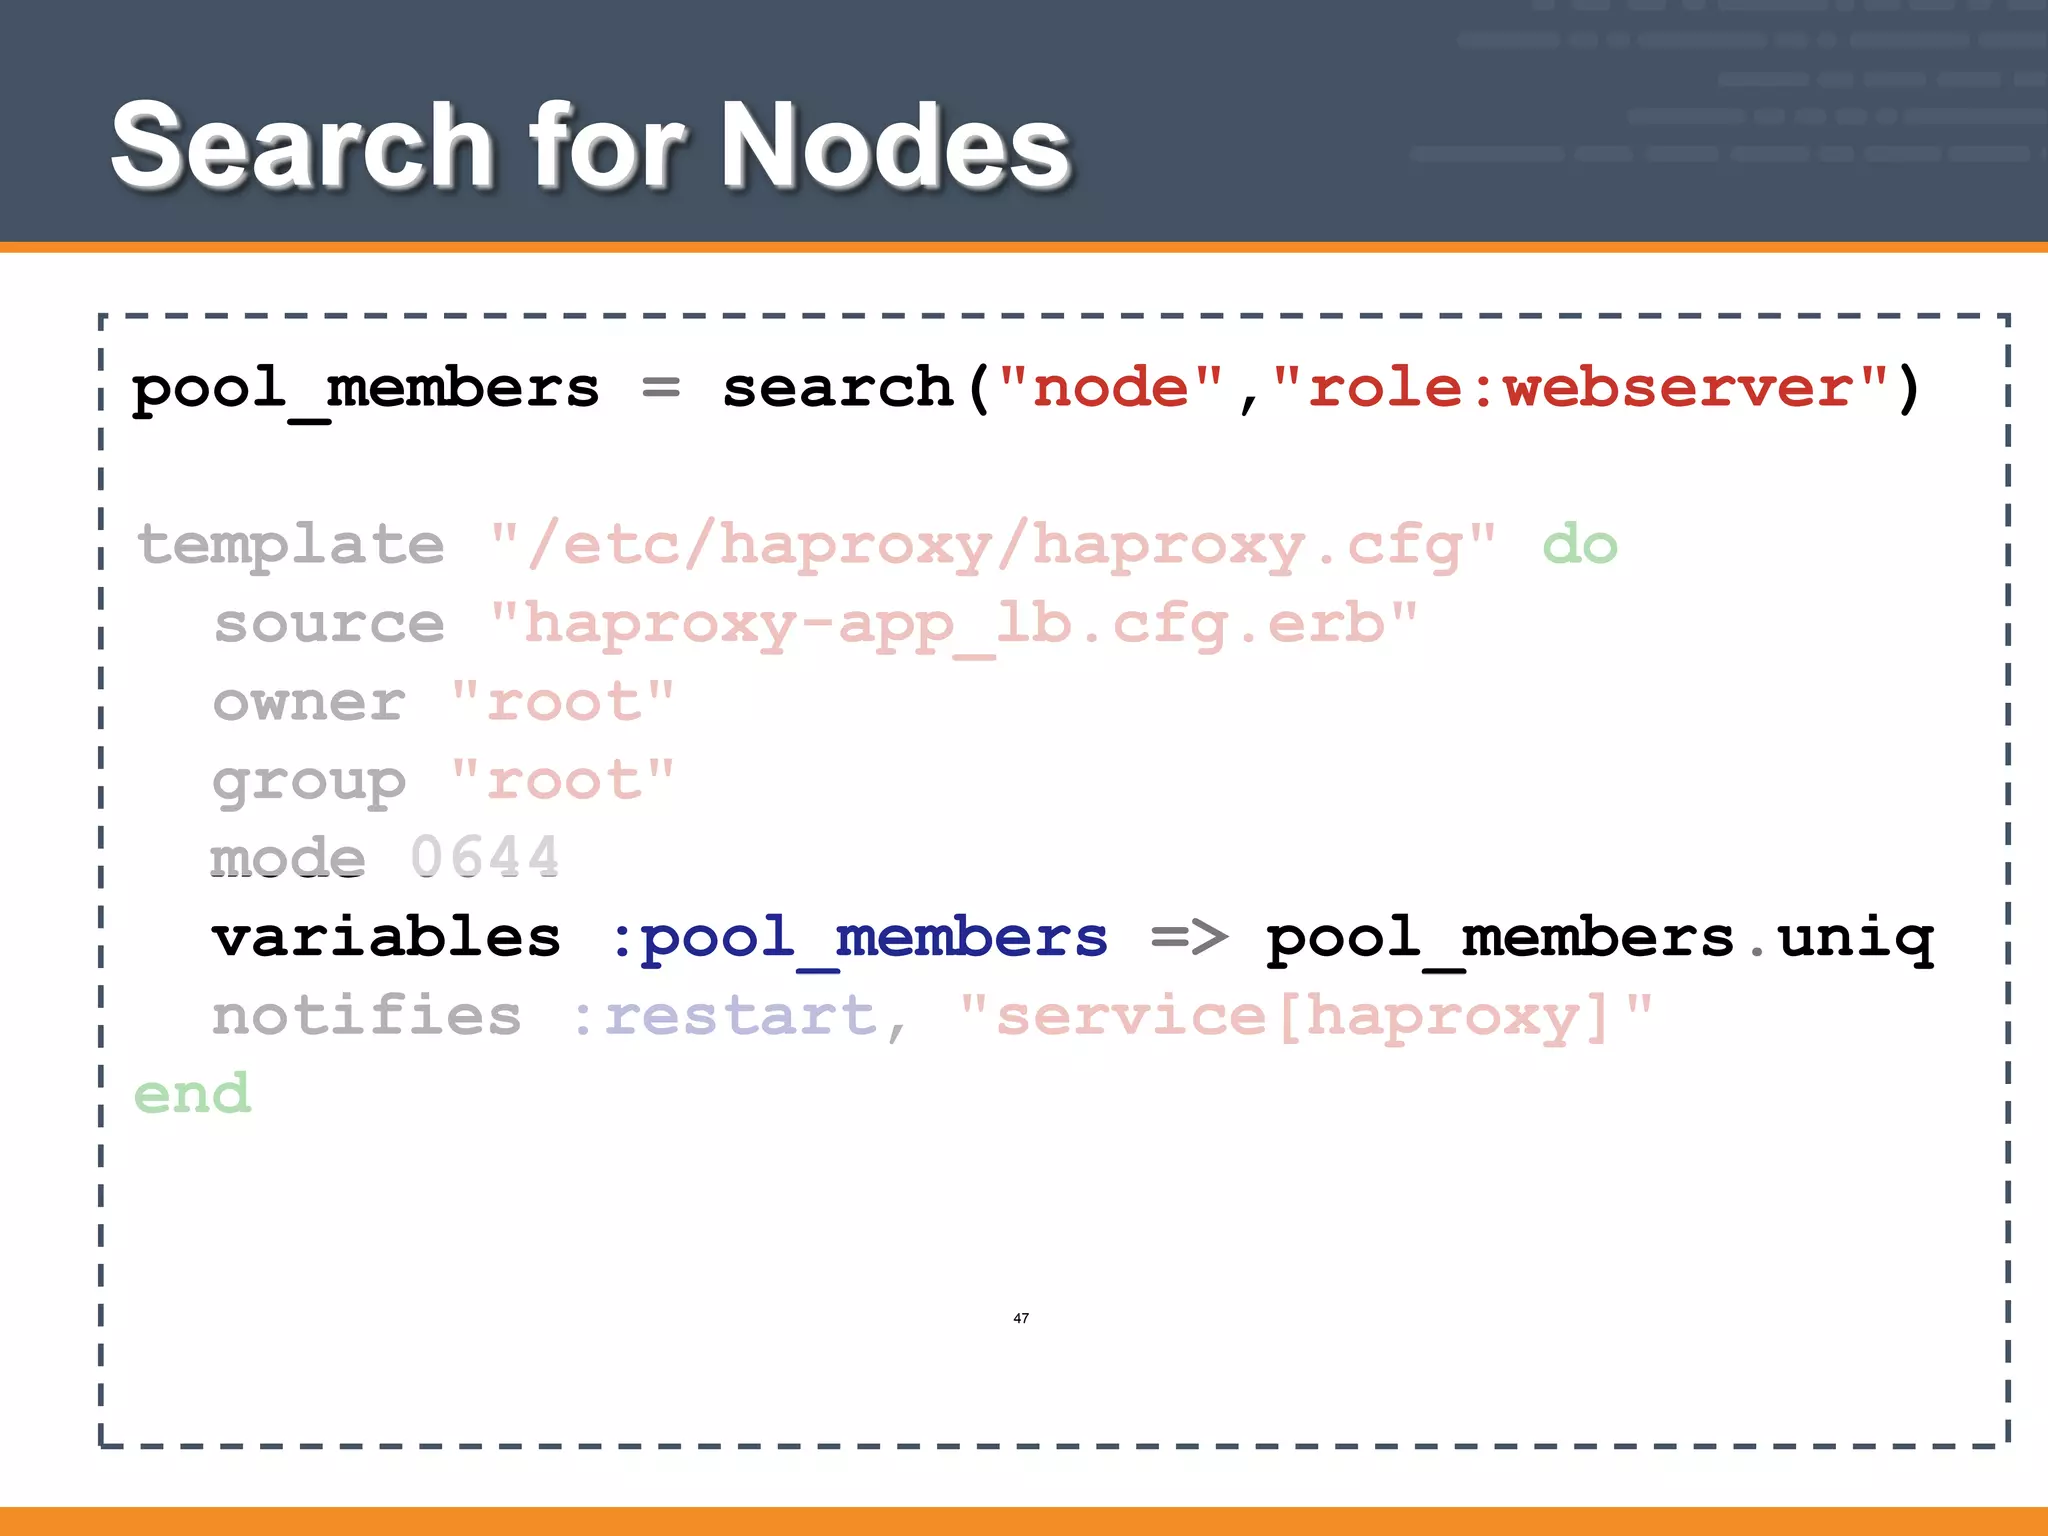Click the blue :pool_members symbol
The image size is (2048, 1536).
[859, 940]
